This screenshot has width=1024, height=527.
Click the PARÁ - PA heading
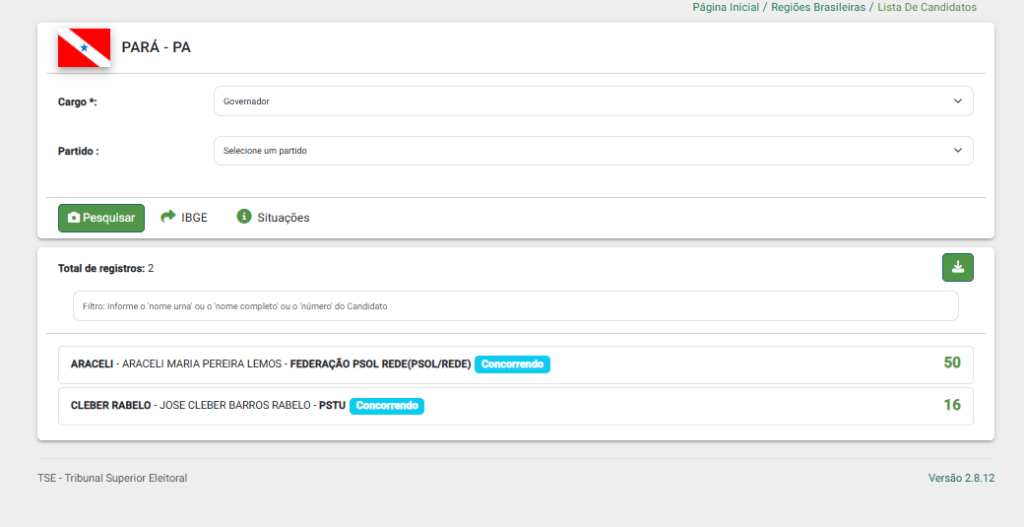click(x=156, y=48)
